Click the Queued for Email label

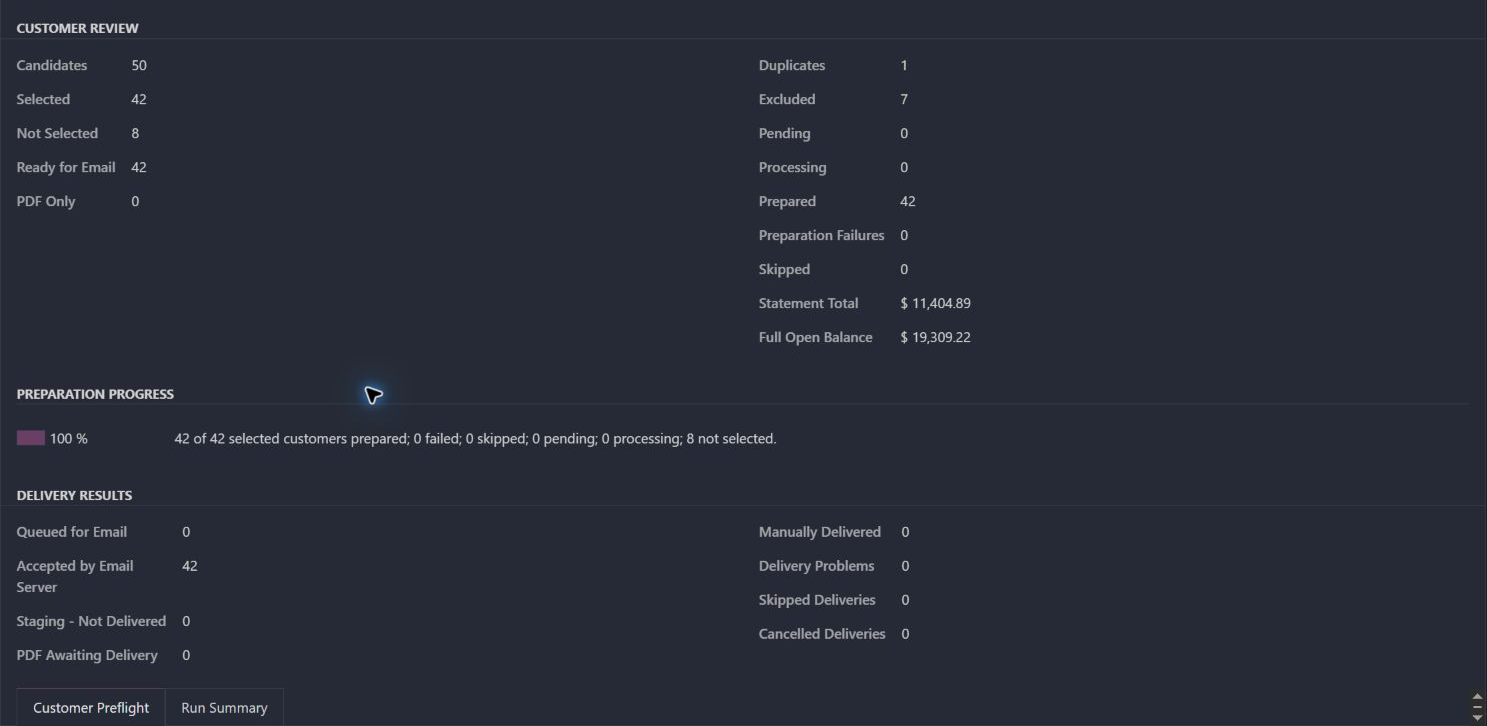tap(72, 532)
